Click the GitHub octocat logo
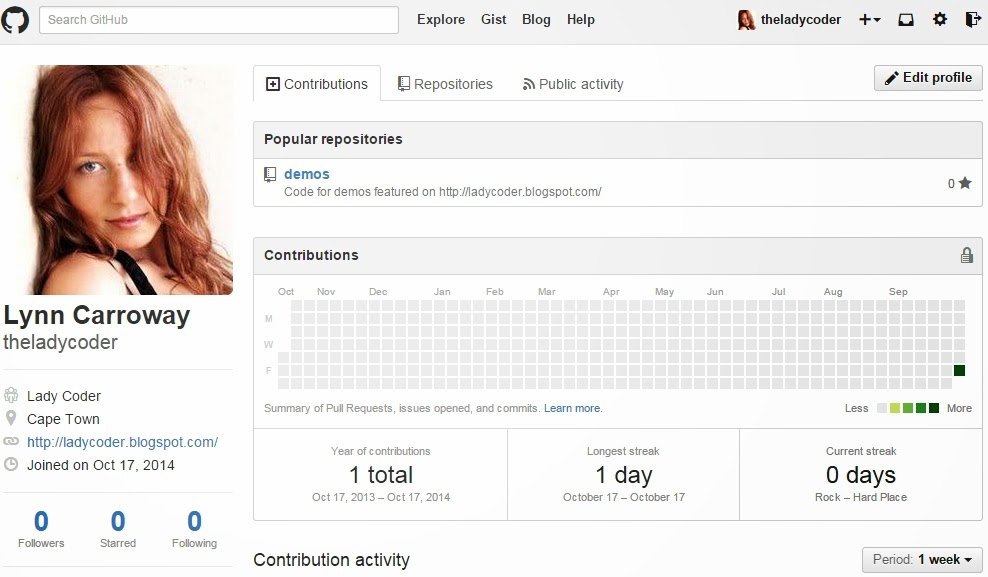 (16, 19)
